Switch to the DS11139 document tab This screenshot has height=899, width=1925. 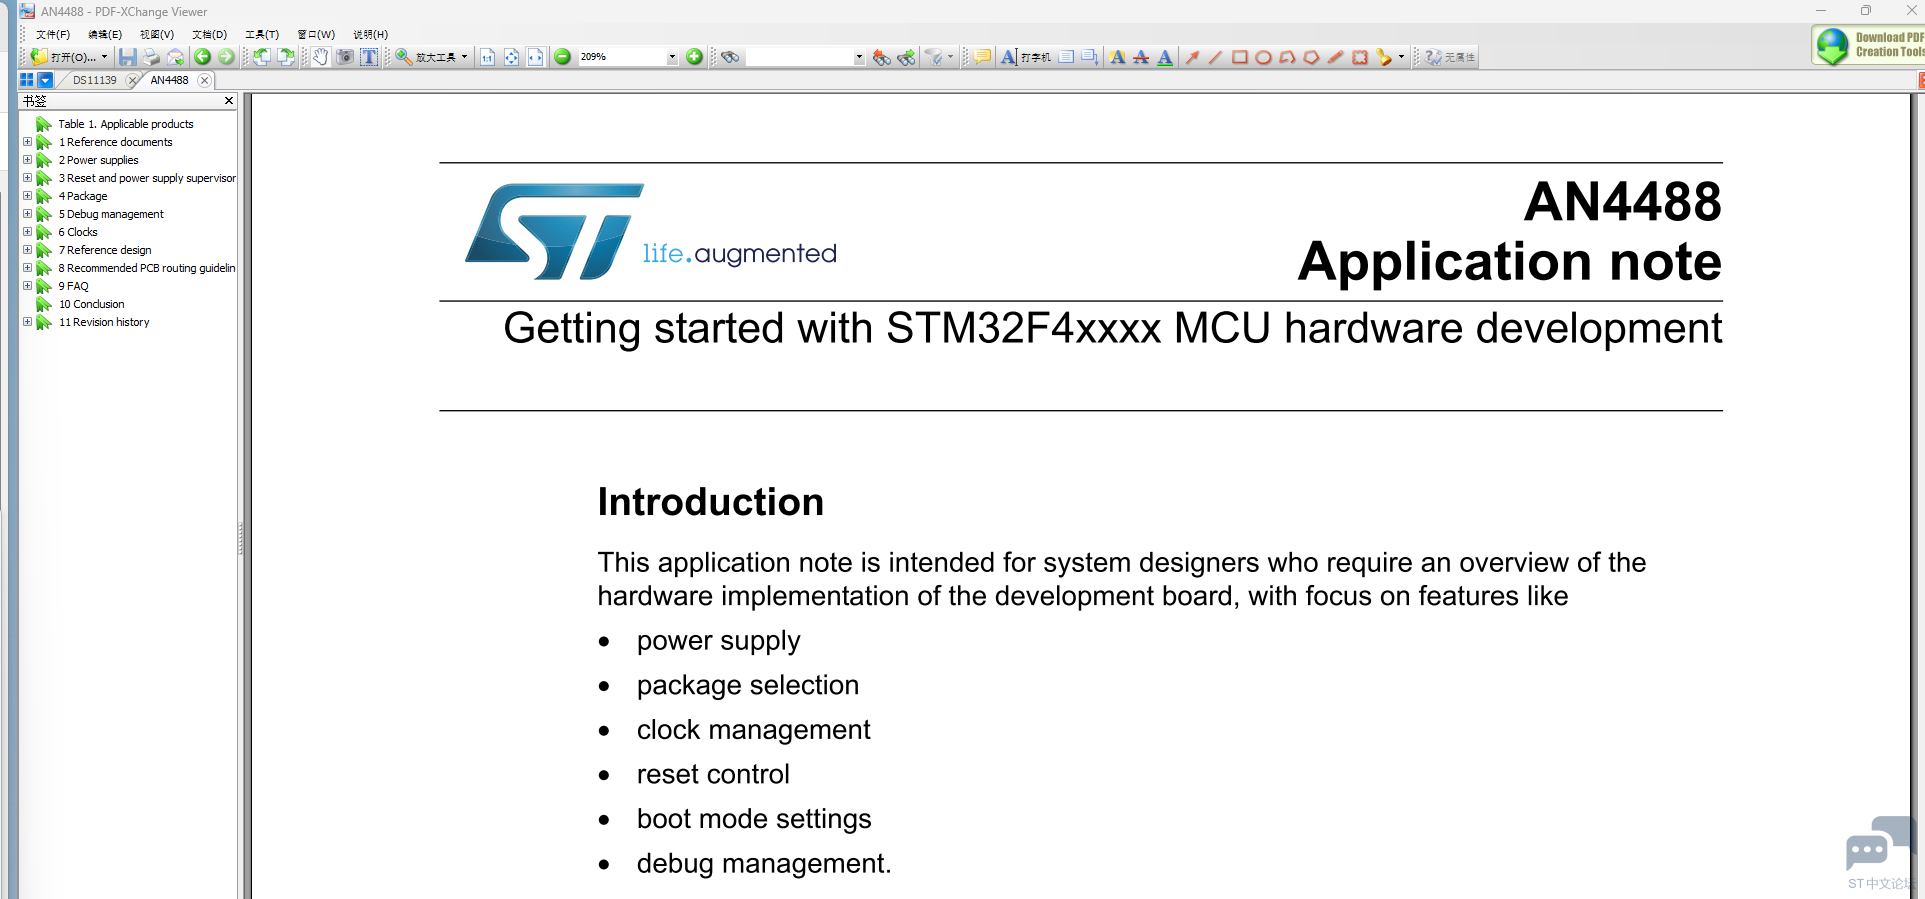point(94,80)
